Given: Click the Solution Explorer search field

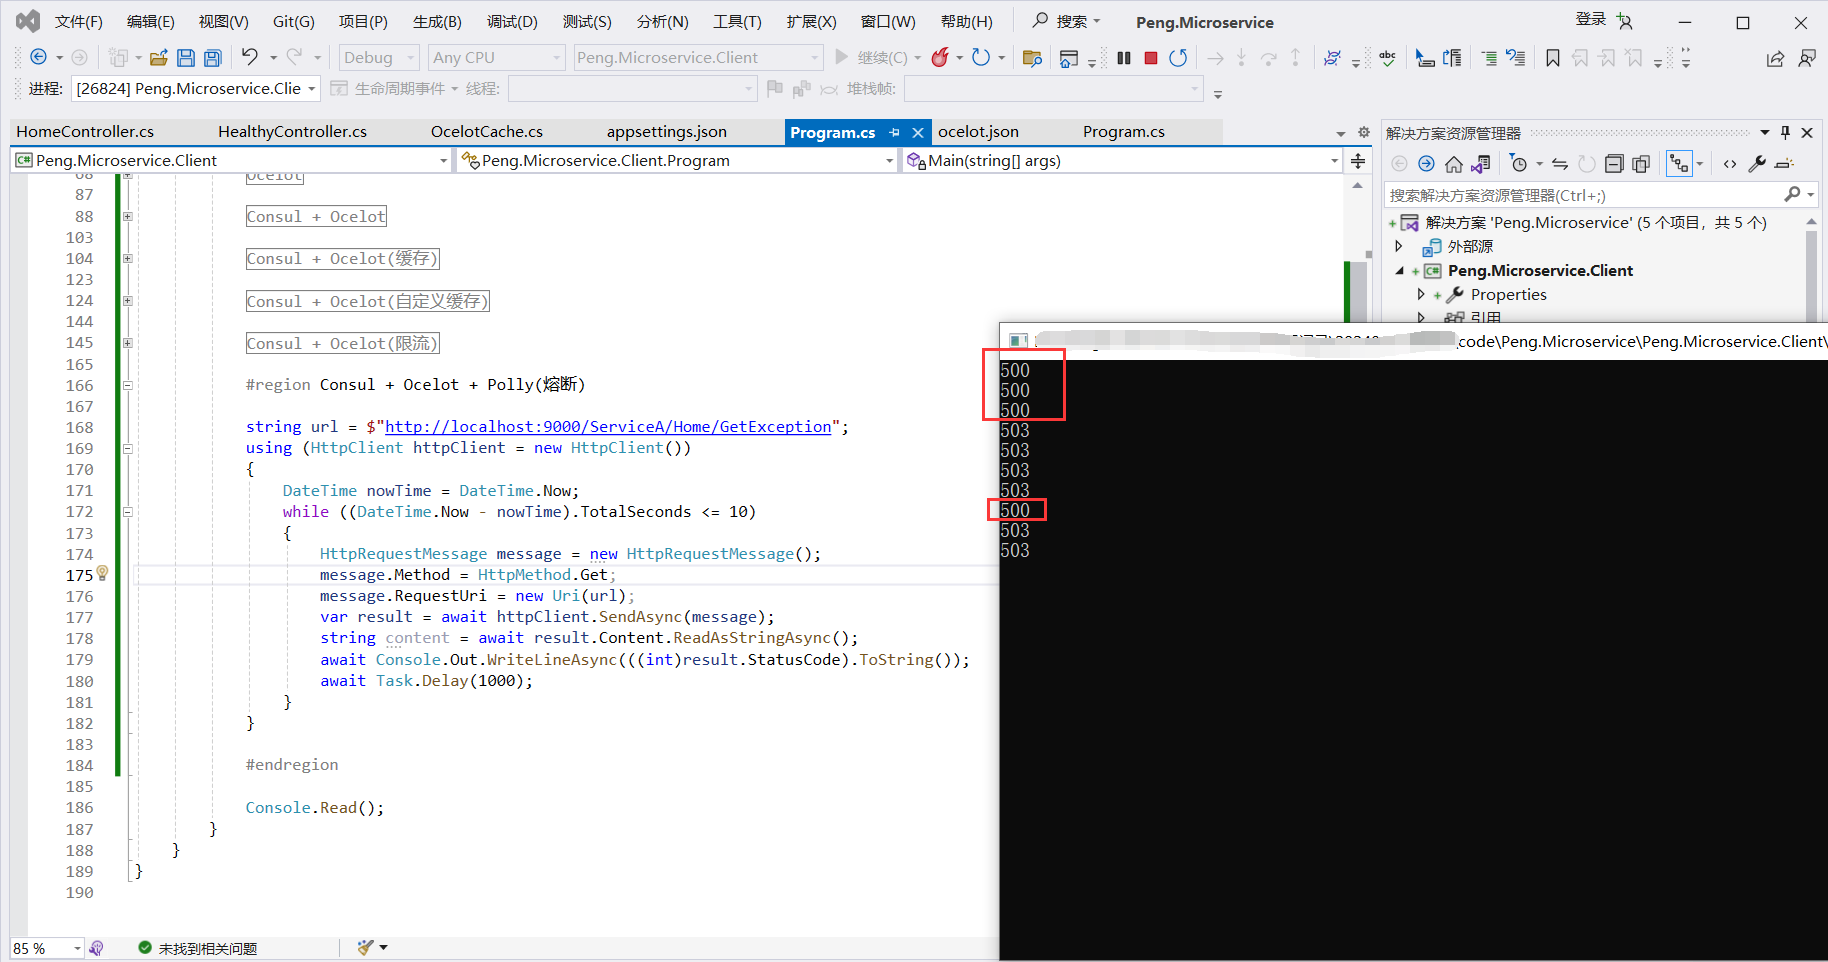Looking at the screenshot, I should pyautogui.click(x=1600, y=195).
